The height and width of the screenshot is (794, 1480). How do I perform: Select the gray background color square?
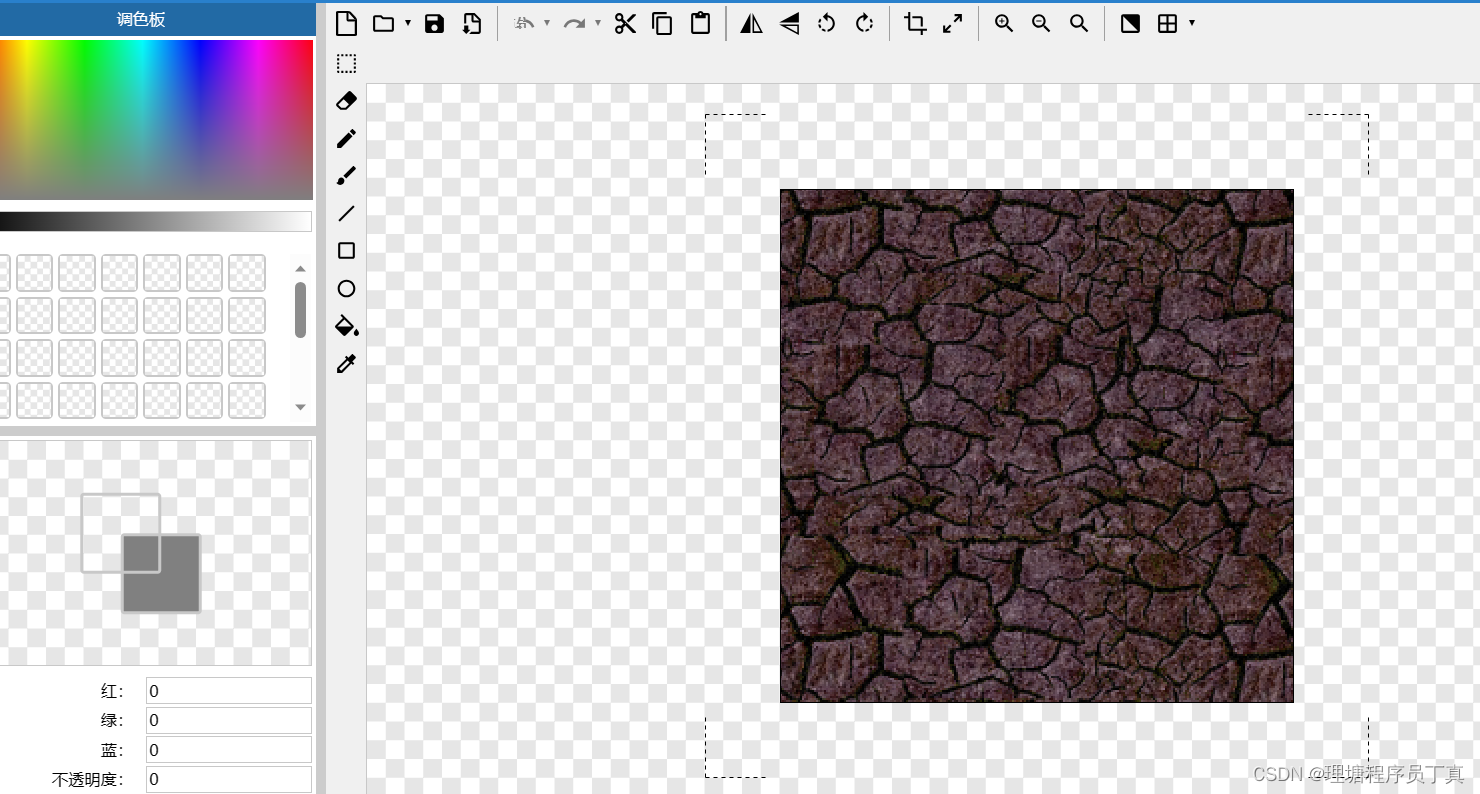tap(162, 573)
